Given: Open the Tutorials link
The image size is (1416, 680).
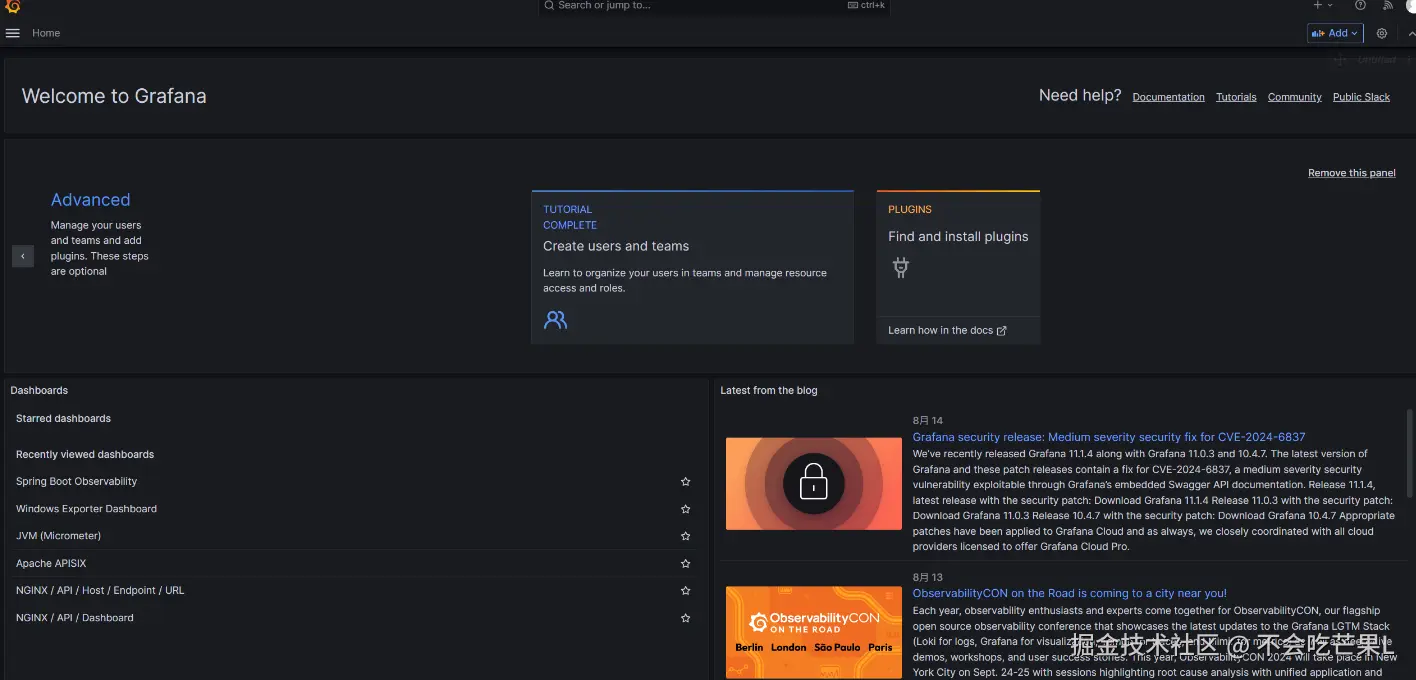Looking at the screenshot, I should click(1236, 97).
